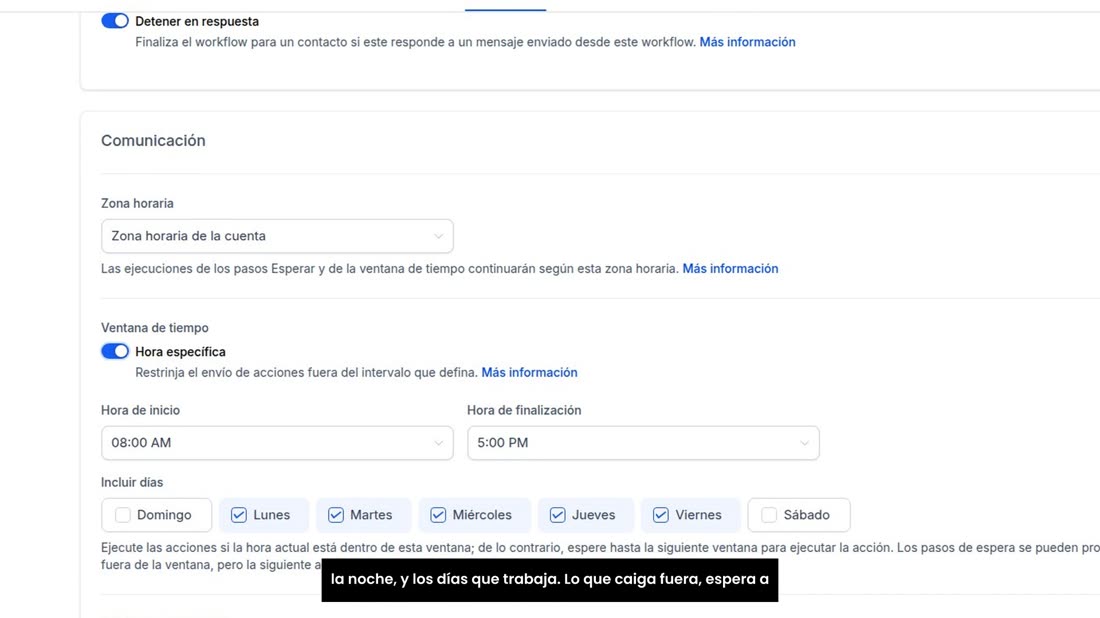Click the Comunicación section heading

click(153, 140)
